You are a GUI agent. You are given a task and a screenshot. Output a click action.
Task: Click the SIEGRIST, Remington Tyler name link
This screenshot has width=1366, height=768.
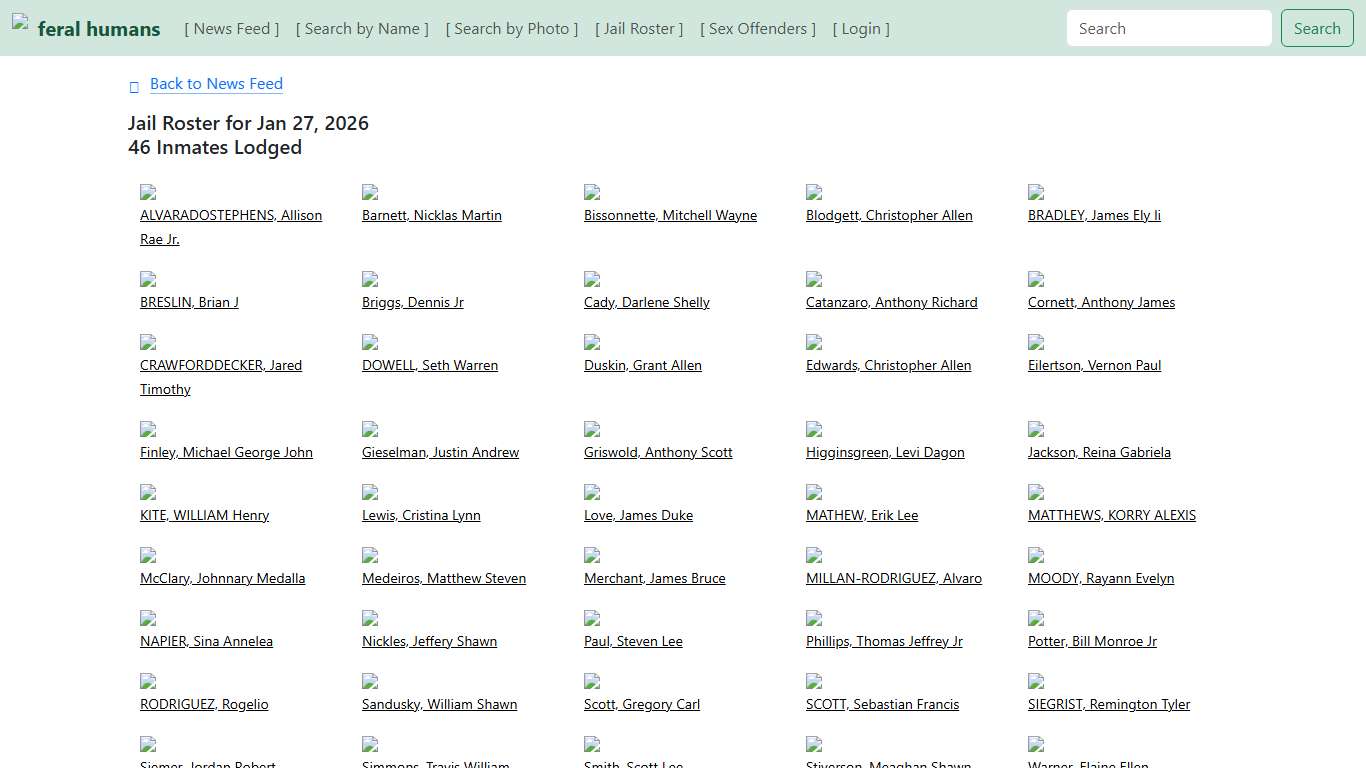pos(1108,704)
